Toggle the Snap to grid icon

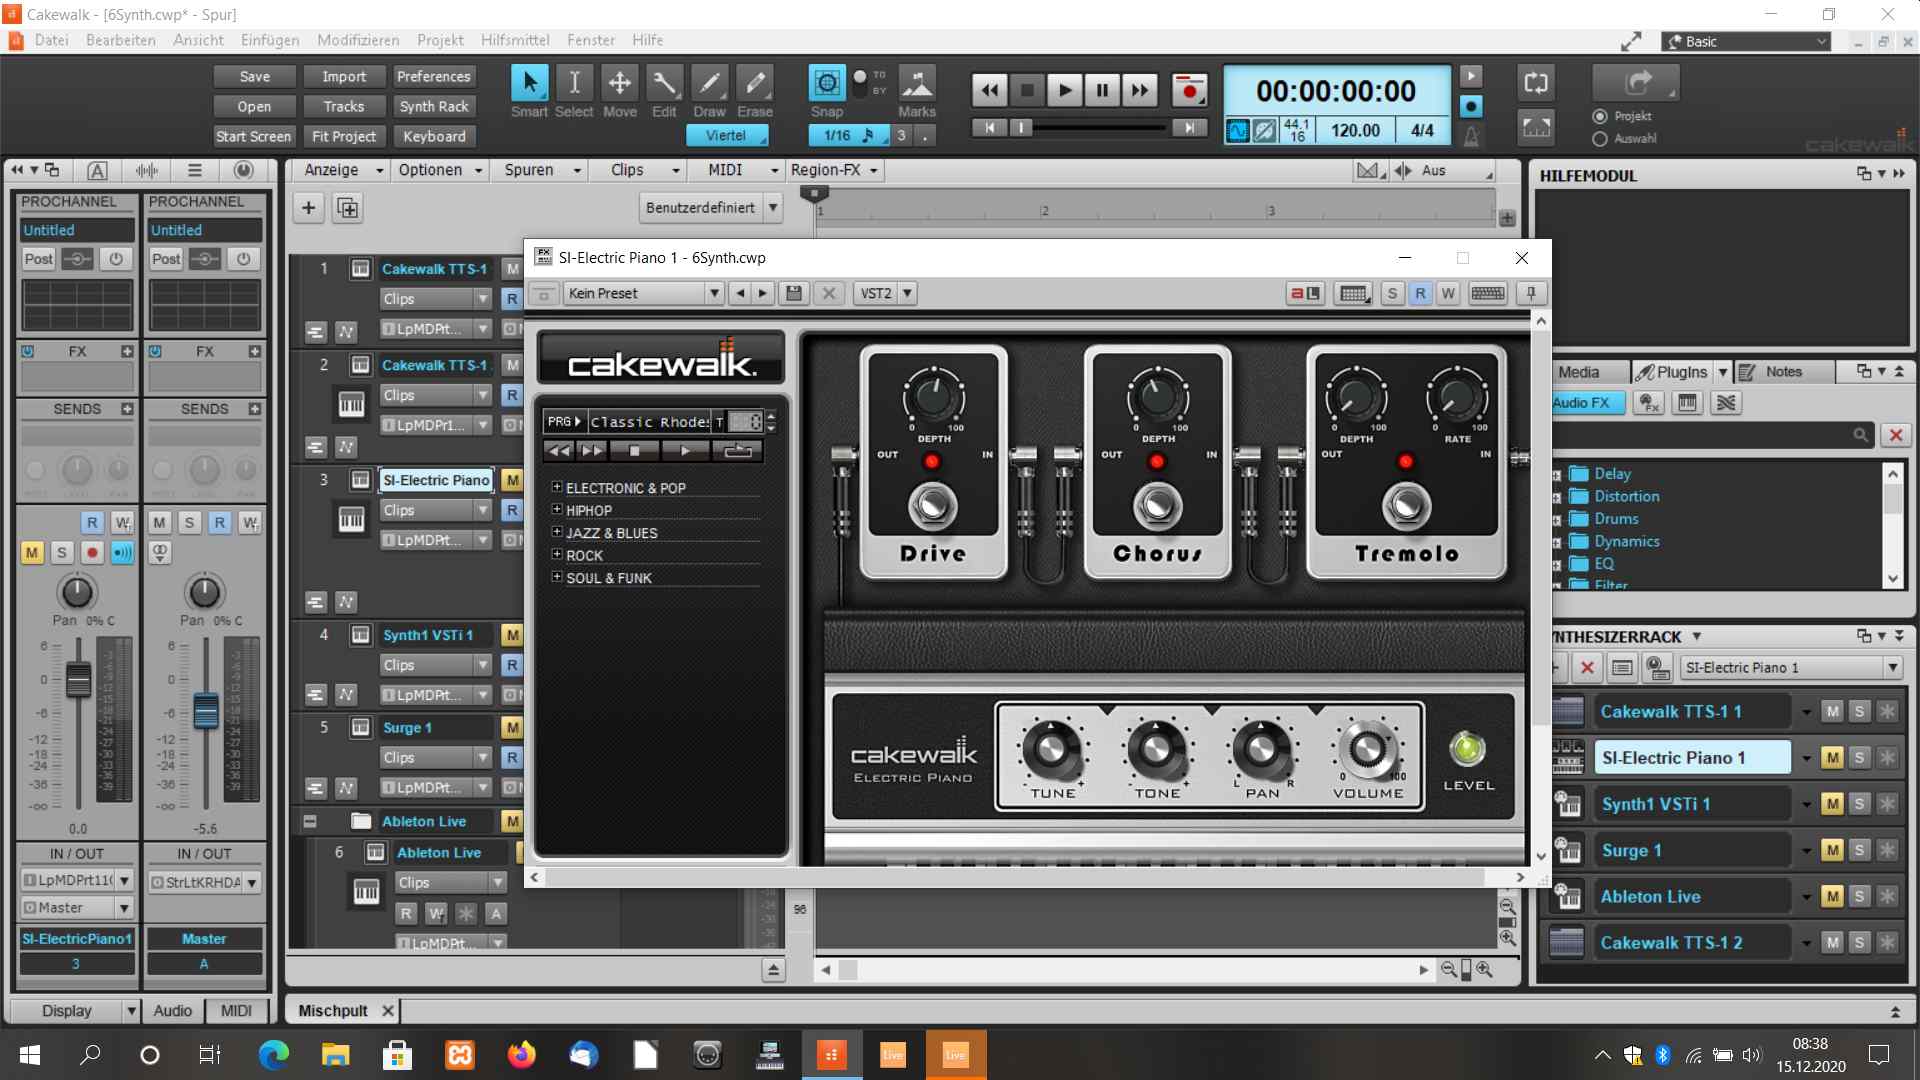[x=826, y=83]
